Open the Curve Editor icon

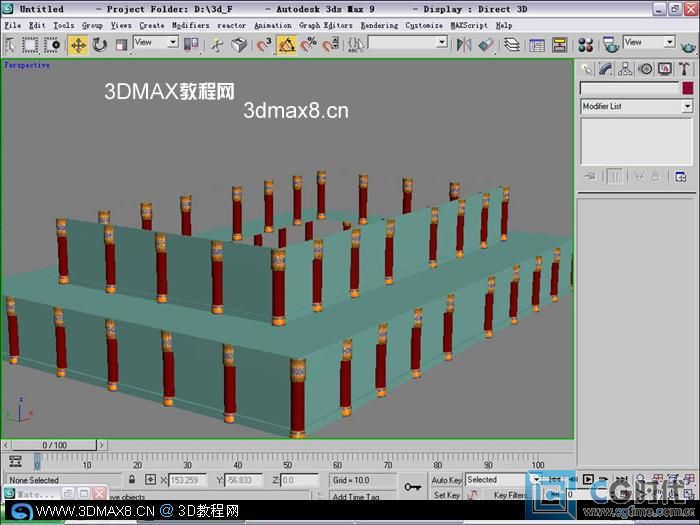point(537,45)
